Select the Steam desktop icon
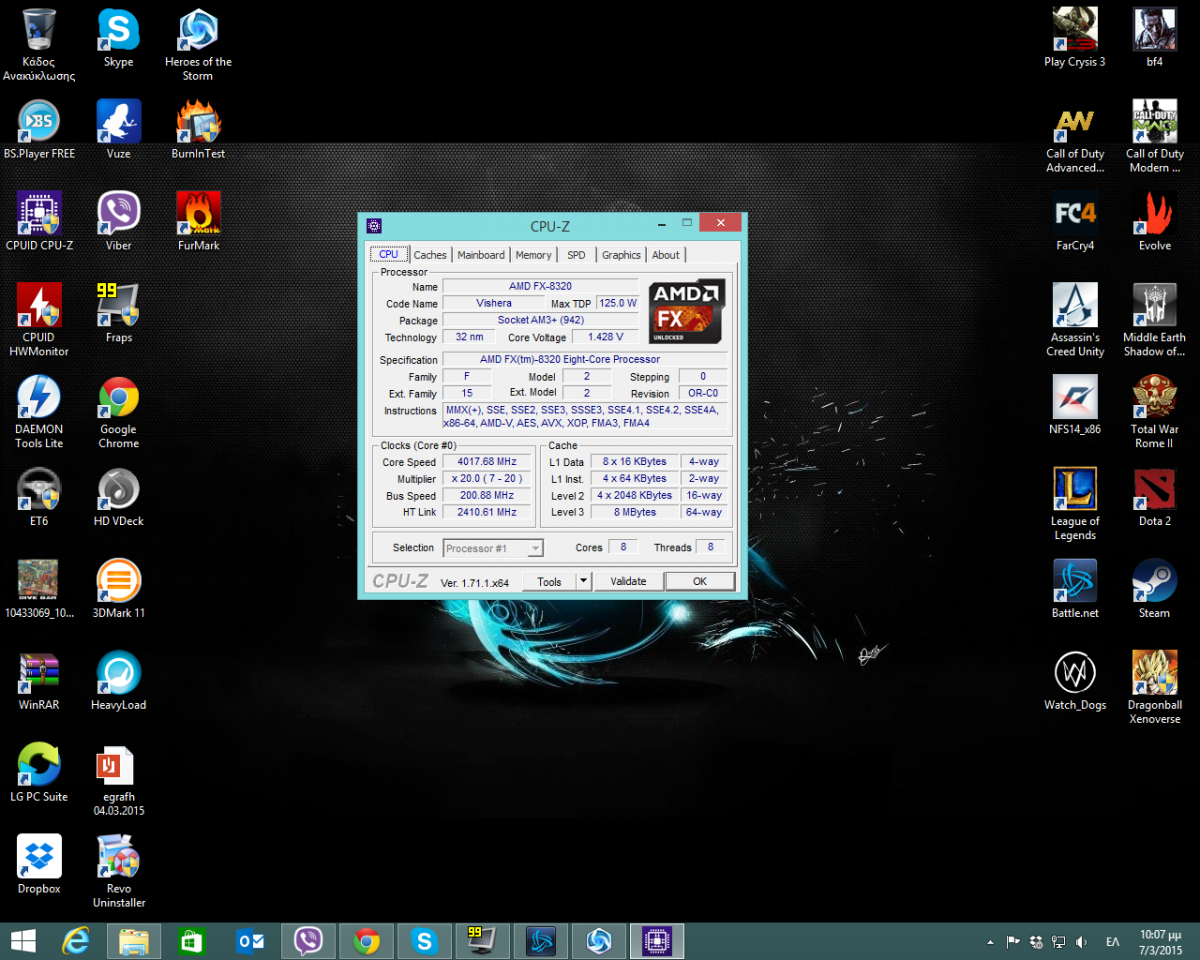 point(1155,589)
